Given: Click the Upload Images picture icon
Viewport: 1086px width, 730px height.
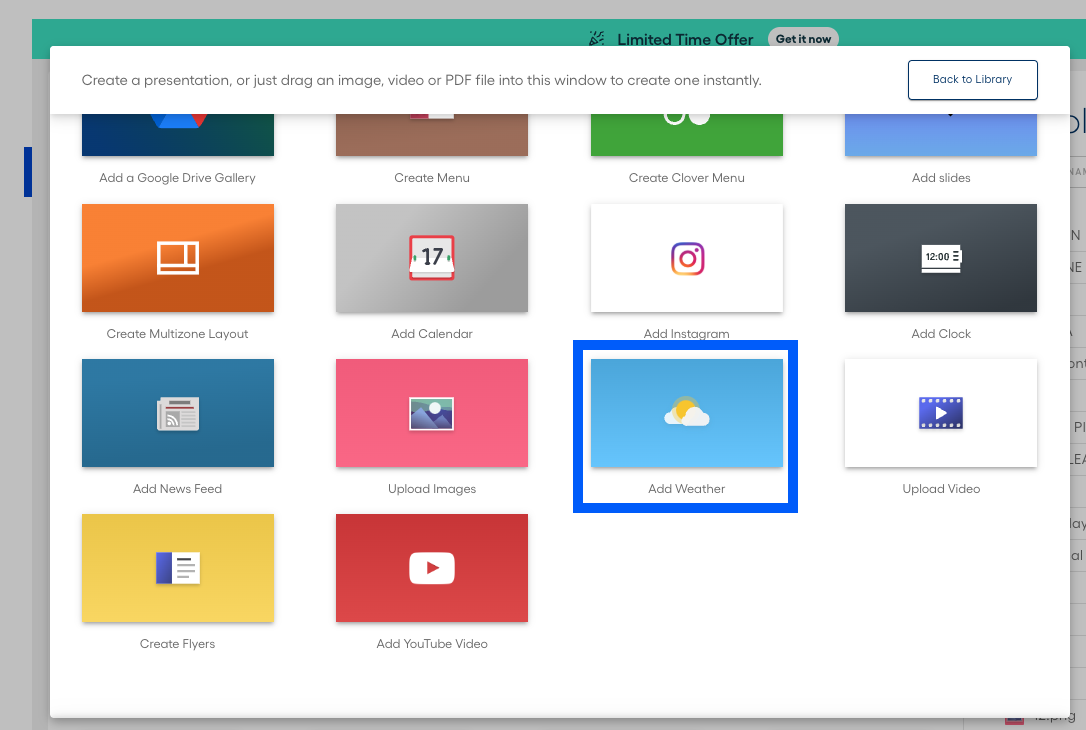Looking at the screenshot, I should click(431, 413).
